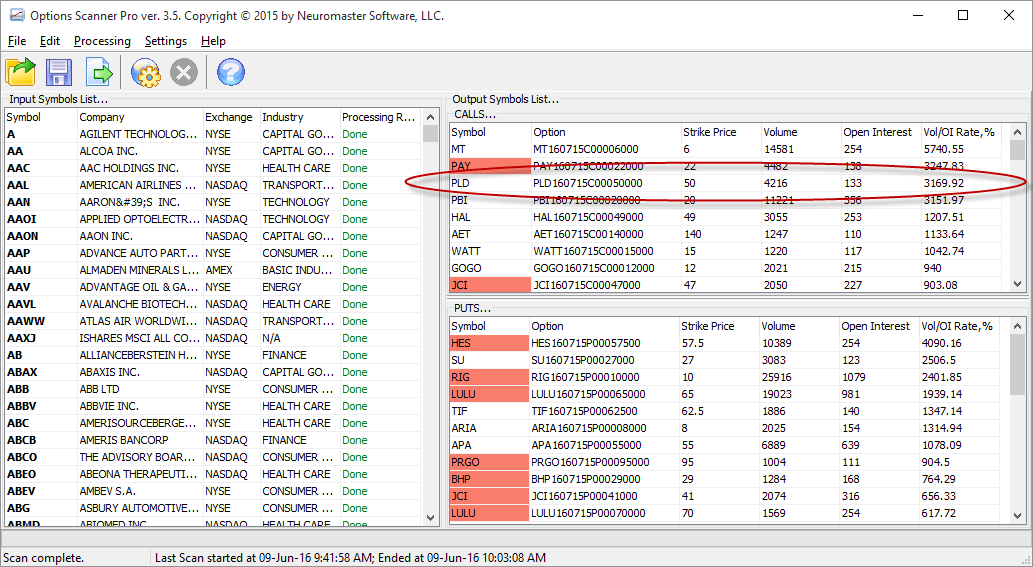Start processing with the gear globe icon

tap(146, 72)
